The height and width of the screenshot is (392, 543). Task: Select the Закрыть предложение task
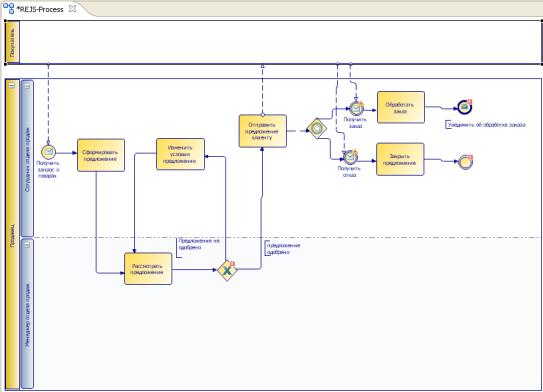click(x=400, y=159)
